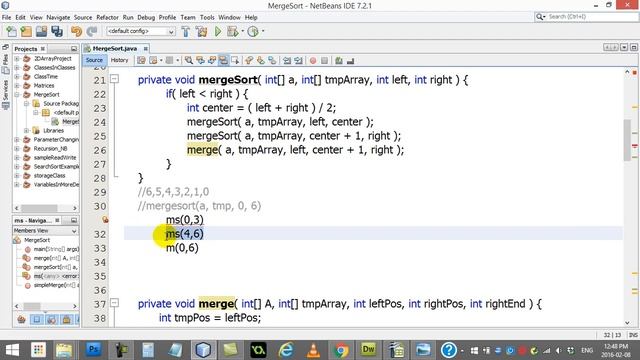Switch to the Source view
640x360 pixels.
pos(94,60)
